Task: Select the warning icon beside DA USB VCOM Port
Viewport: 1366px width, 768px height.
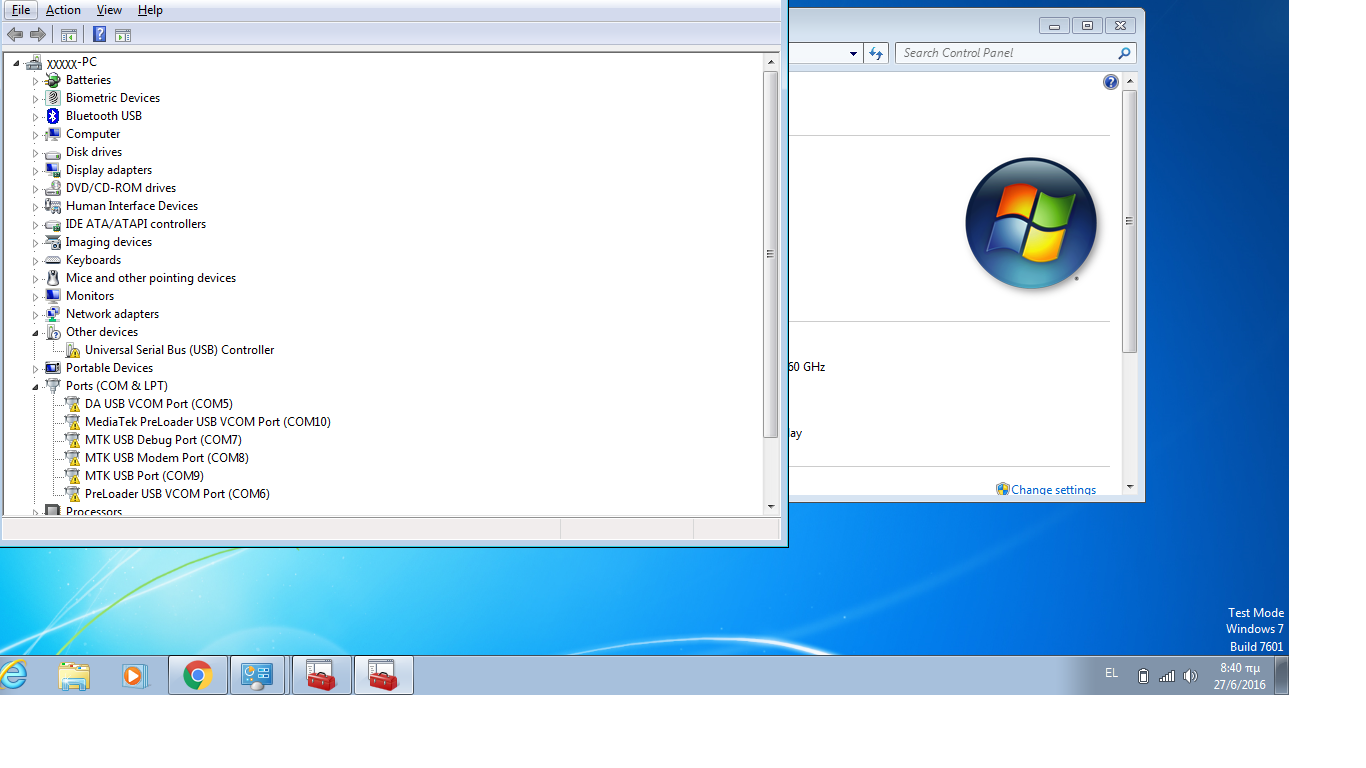Action: tap(72, 404)
